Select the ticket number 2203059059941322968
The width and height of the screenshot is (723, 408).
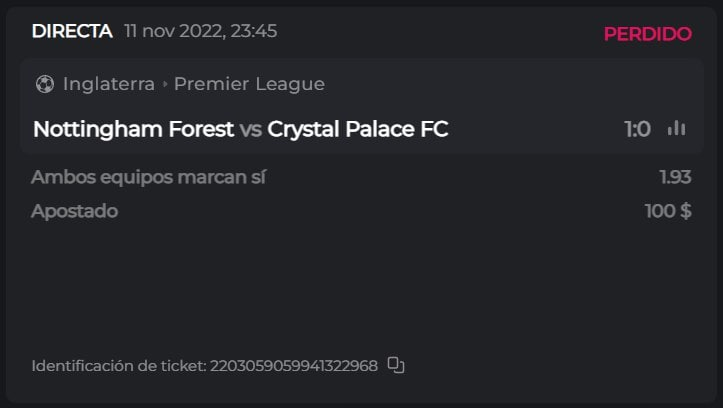pos(294,366)
